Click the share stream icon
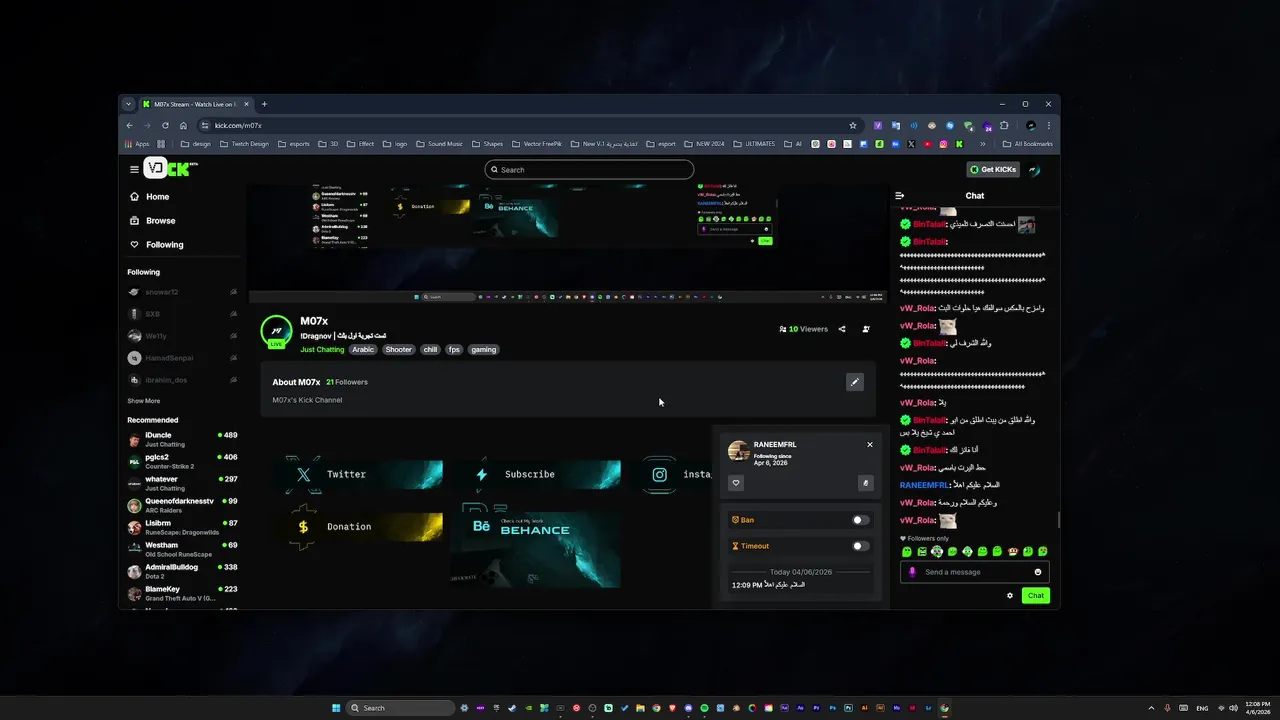Image resolution: width=1280 pixels, height=720 pixels. 842,329
